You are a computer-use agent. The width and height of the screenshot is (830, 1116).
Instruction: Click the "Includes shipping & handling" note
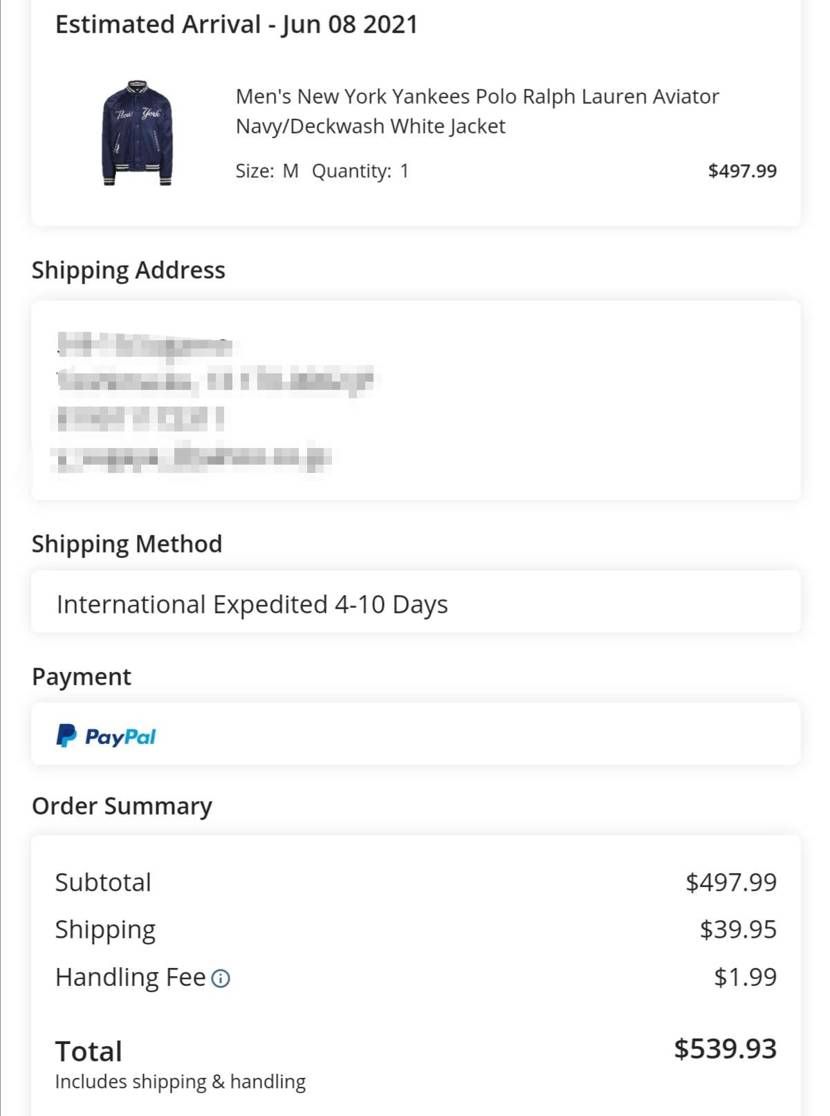coord(180,1081)
